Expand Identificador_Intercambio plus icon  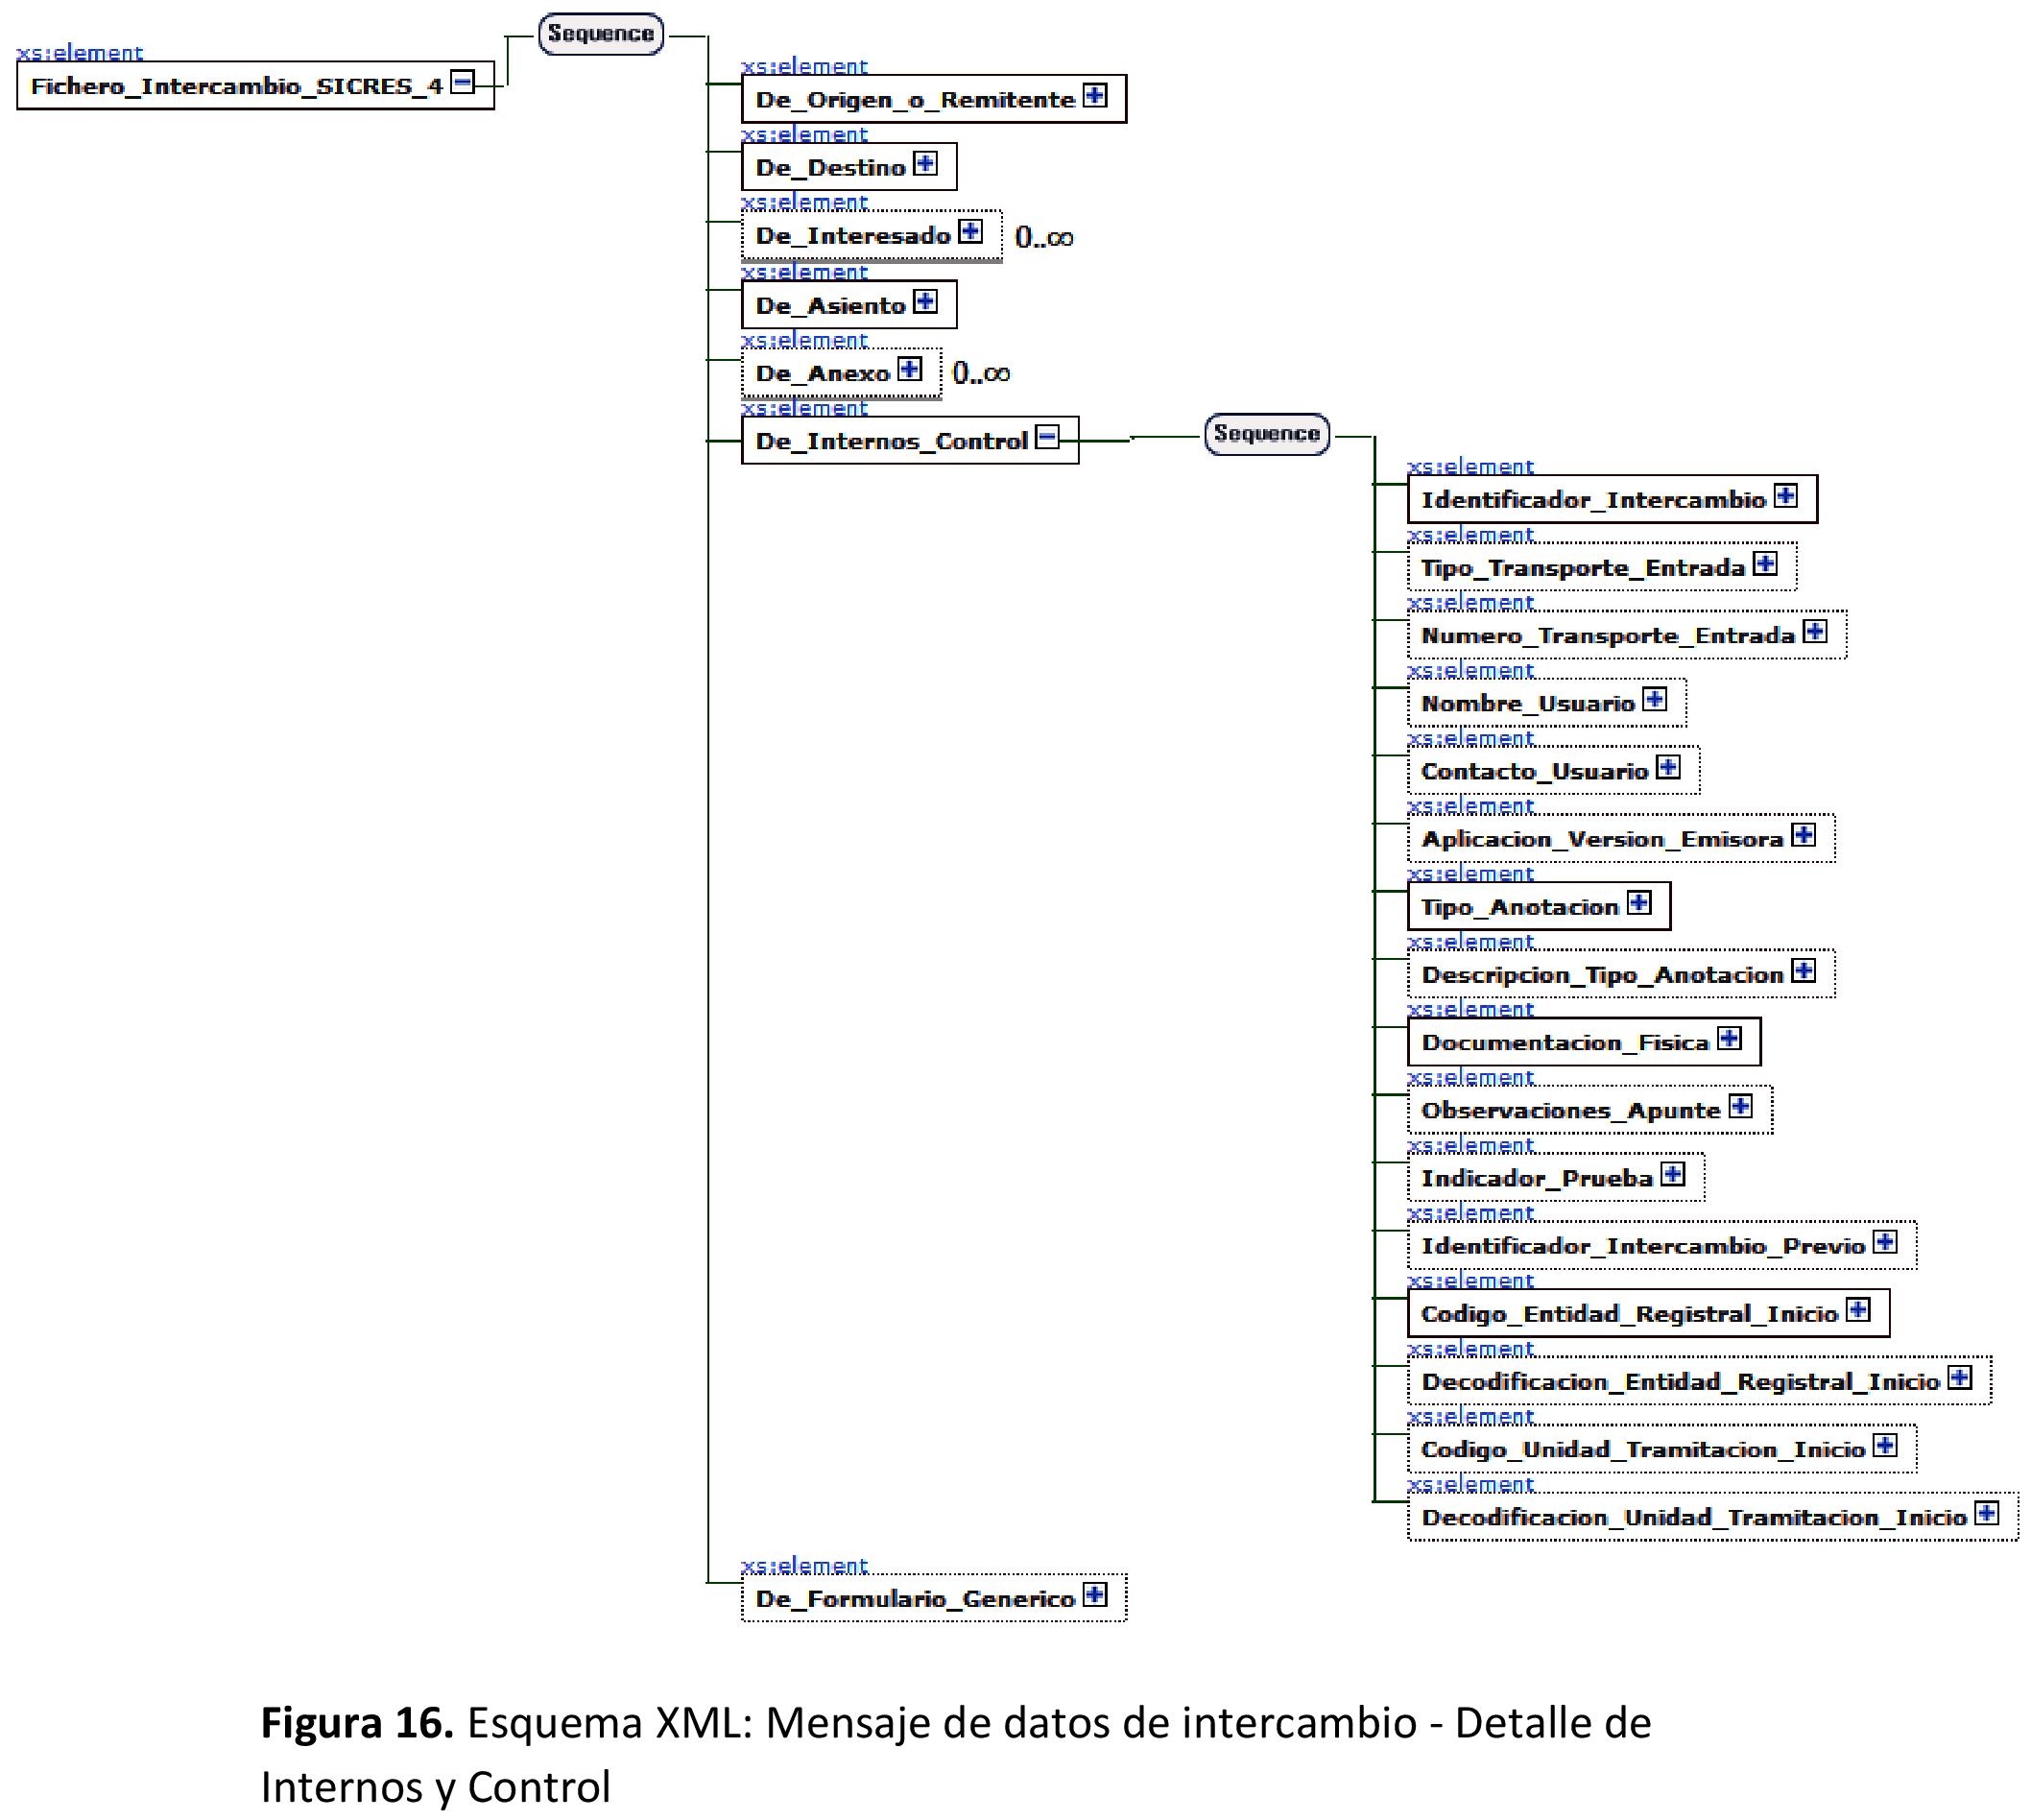pos(1787,496)
